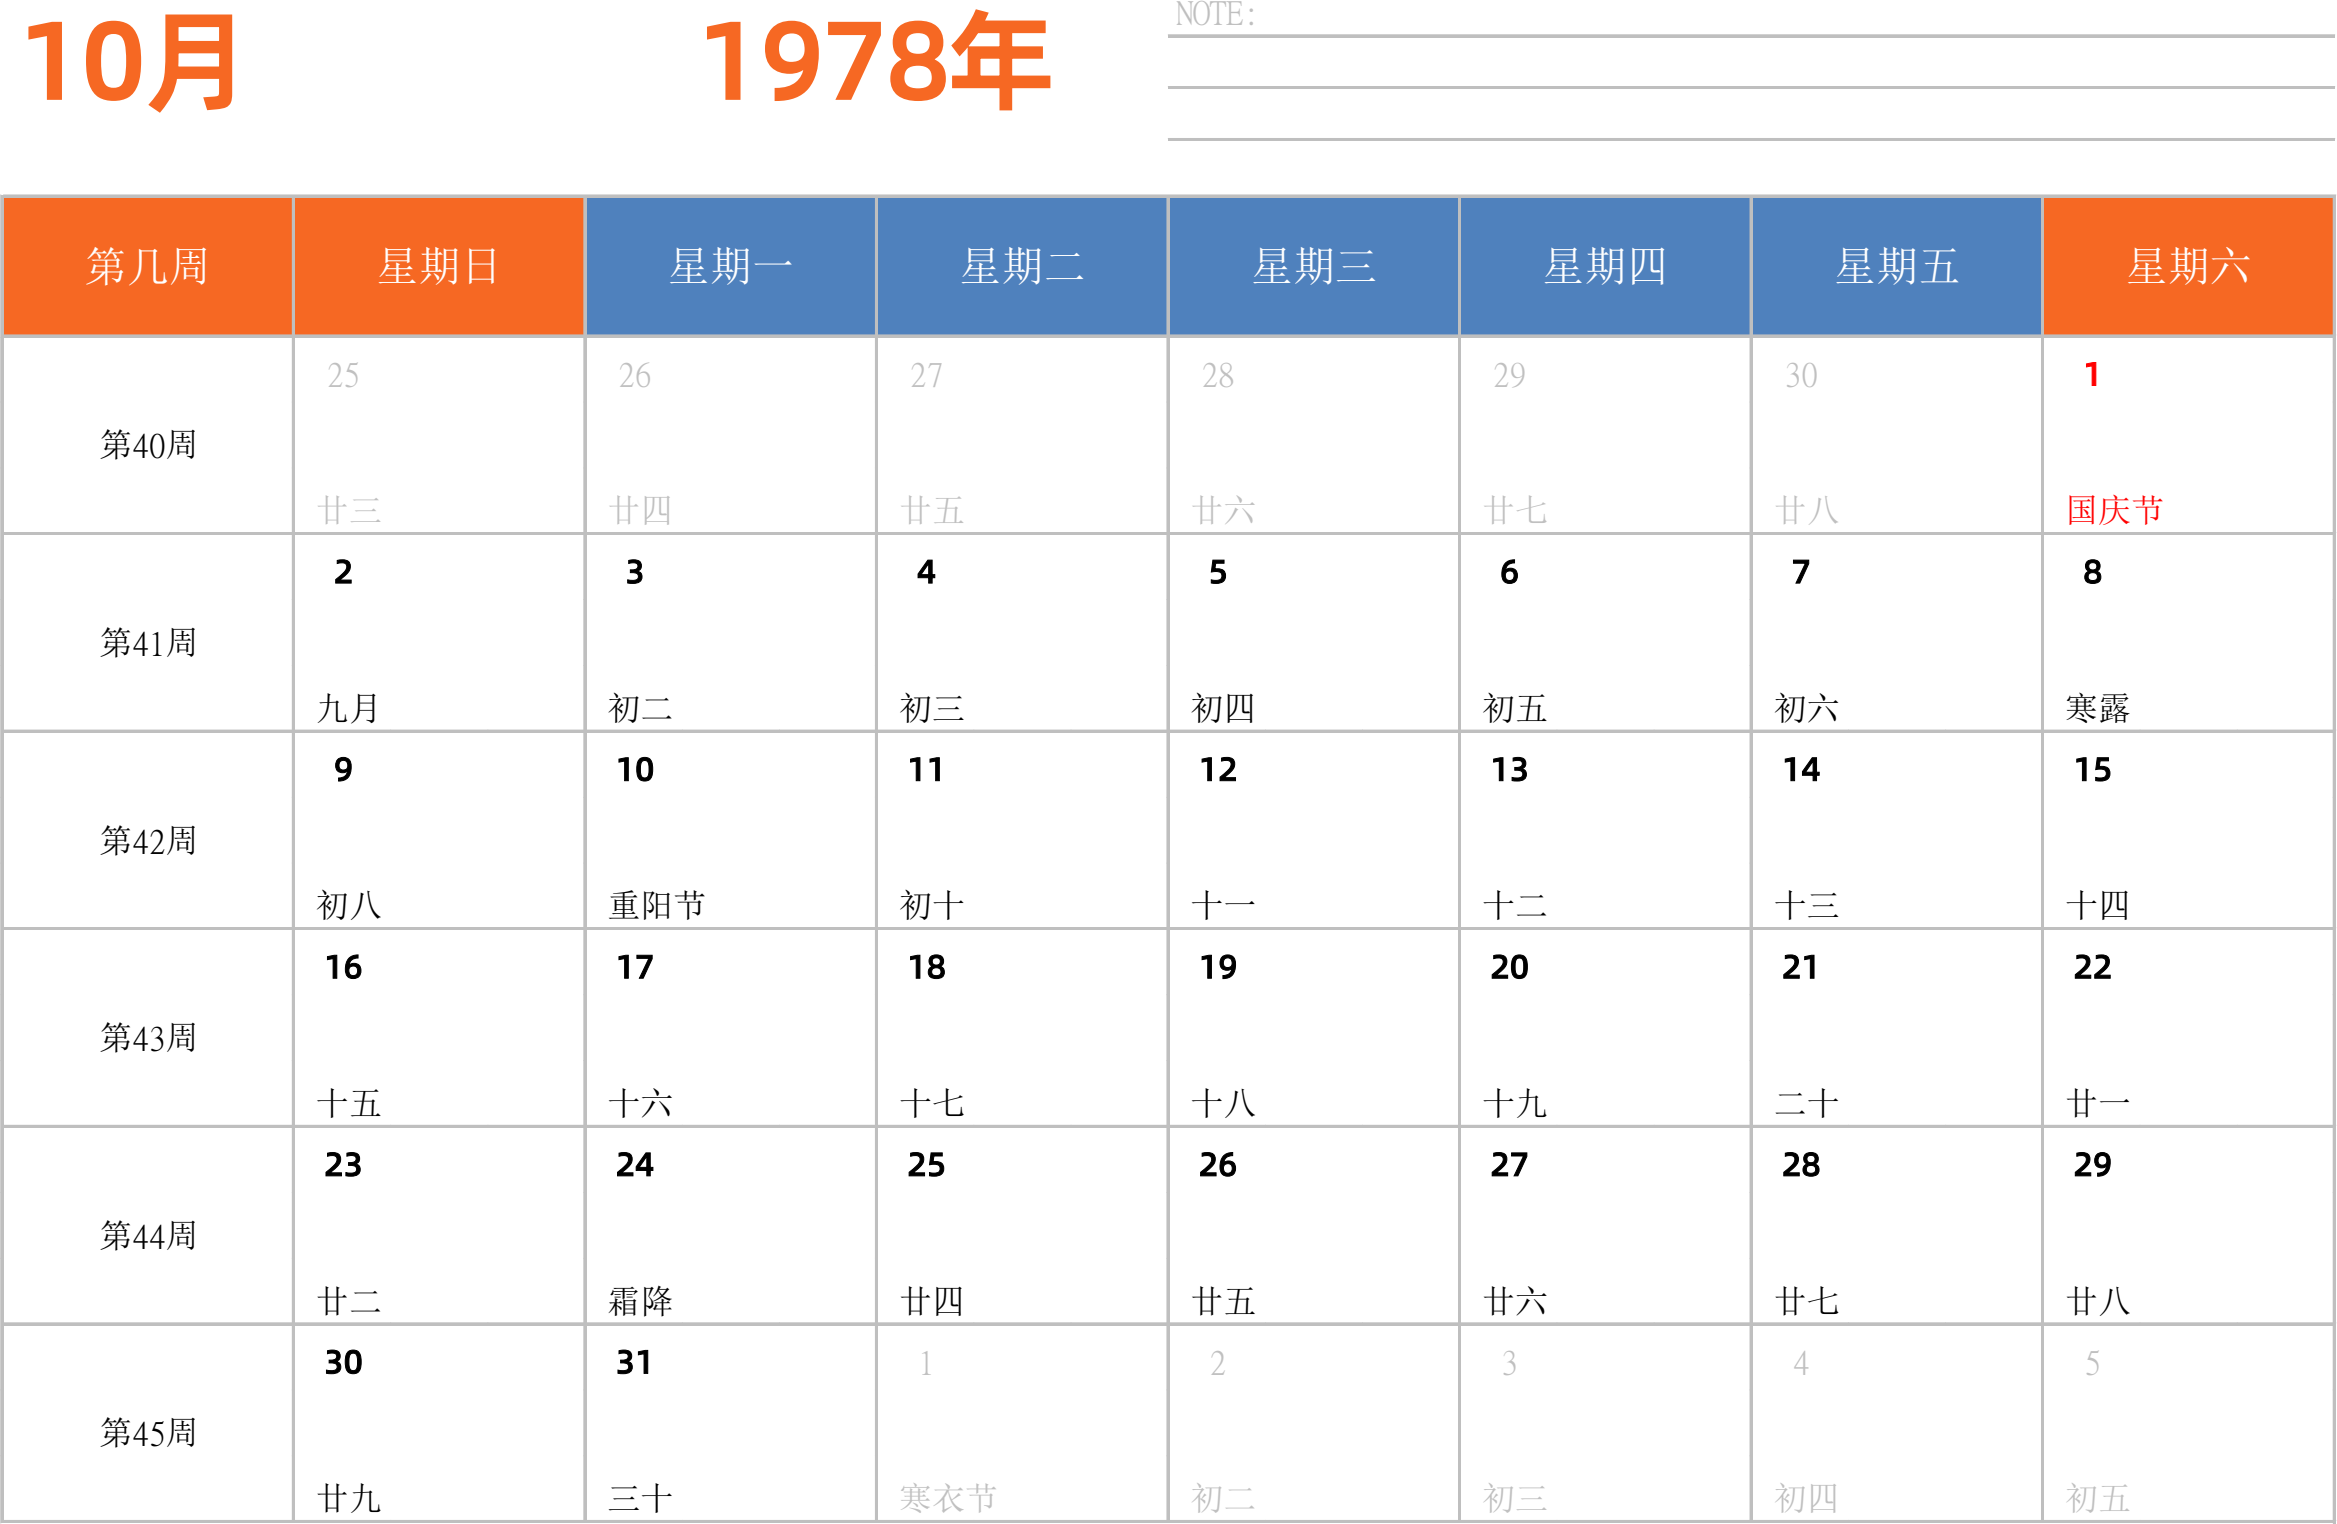
Task: Click the 九月 lunar month label
Action: 349,708
